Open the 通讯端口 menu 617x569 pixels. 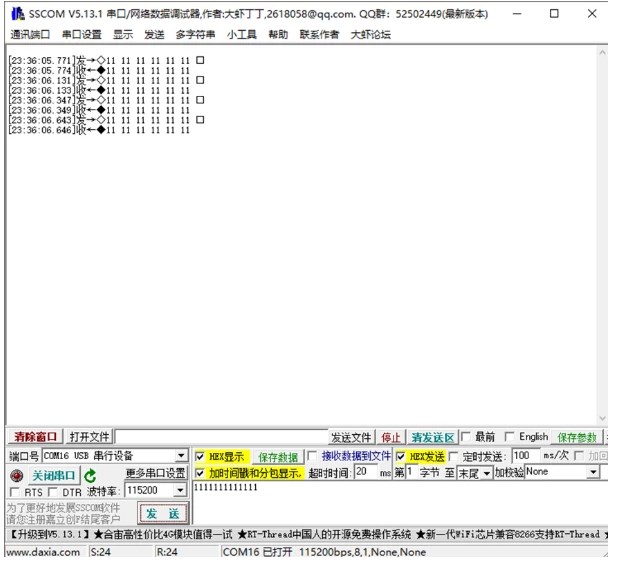coord(30,34)
